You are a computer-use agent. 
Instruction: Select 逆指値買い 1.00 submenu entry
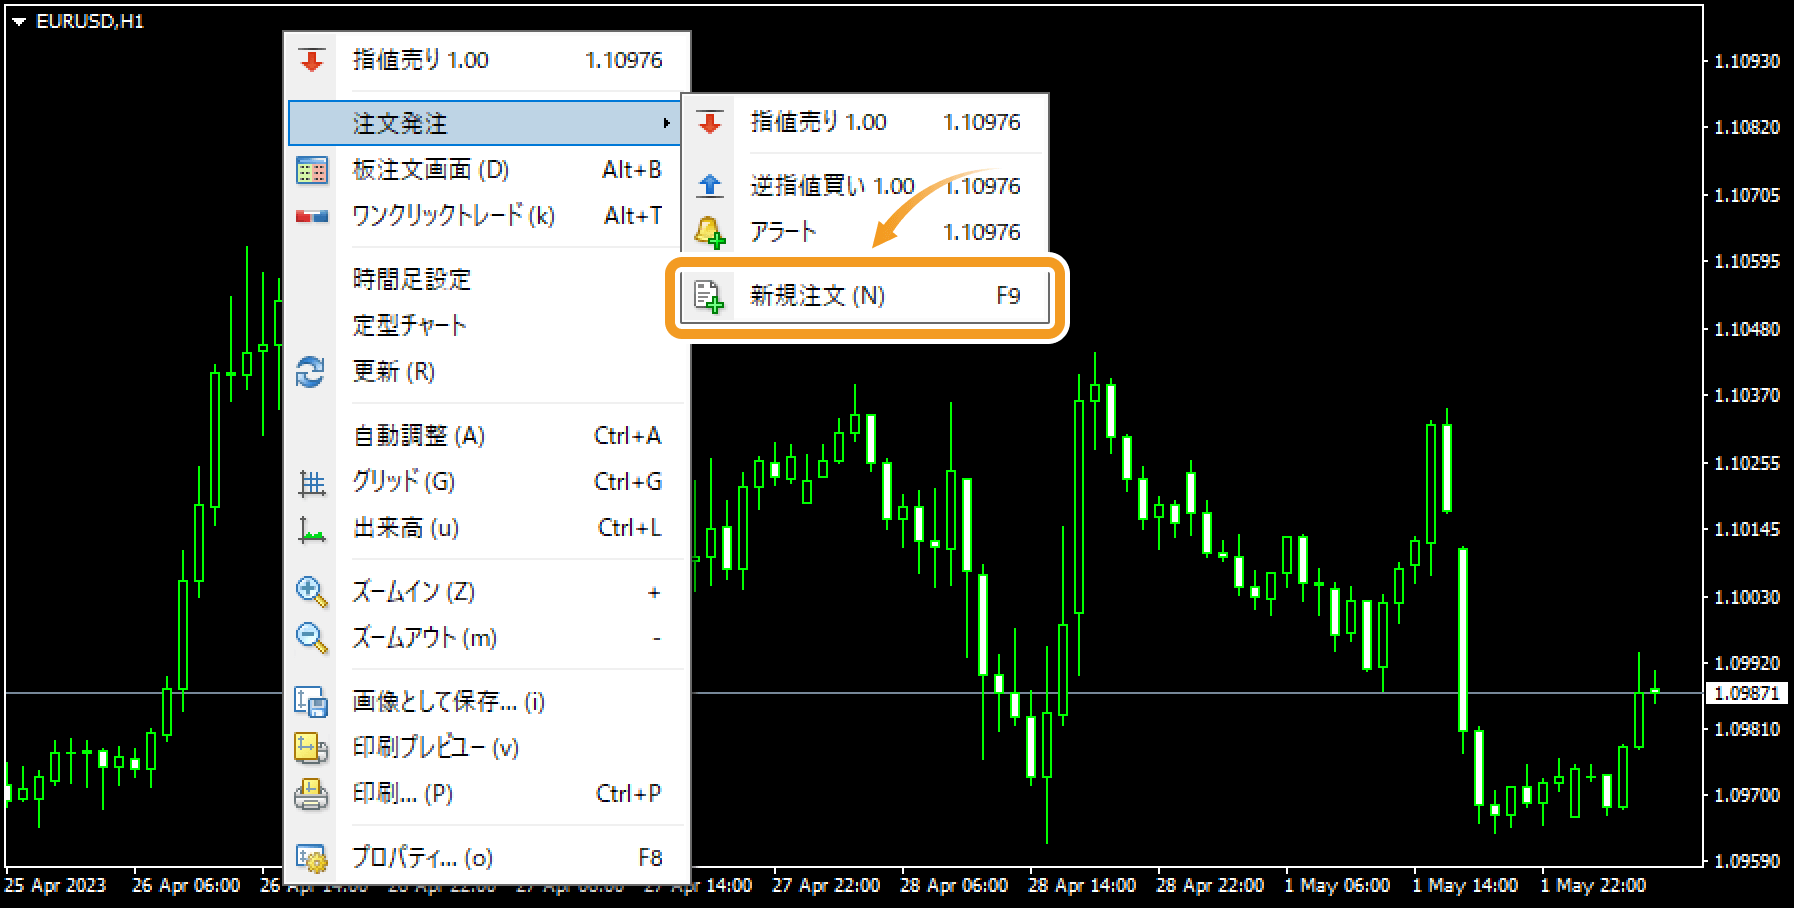(x=865, y=186)
